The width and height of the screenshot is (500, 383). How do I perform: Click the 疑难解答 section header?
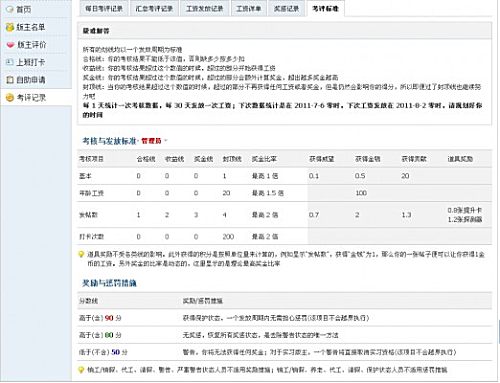(284, 31)
